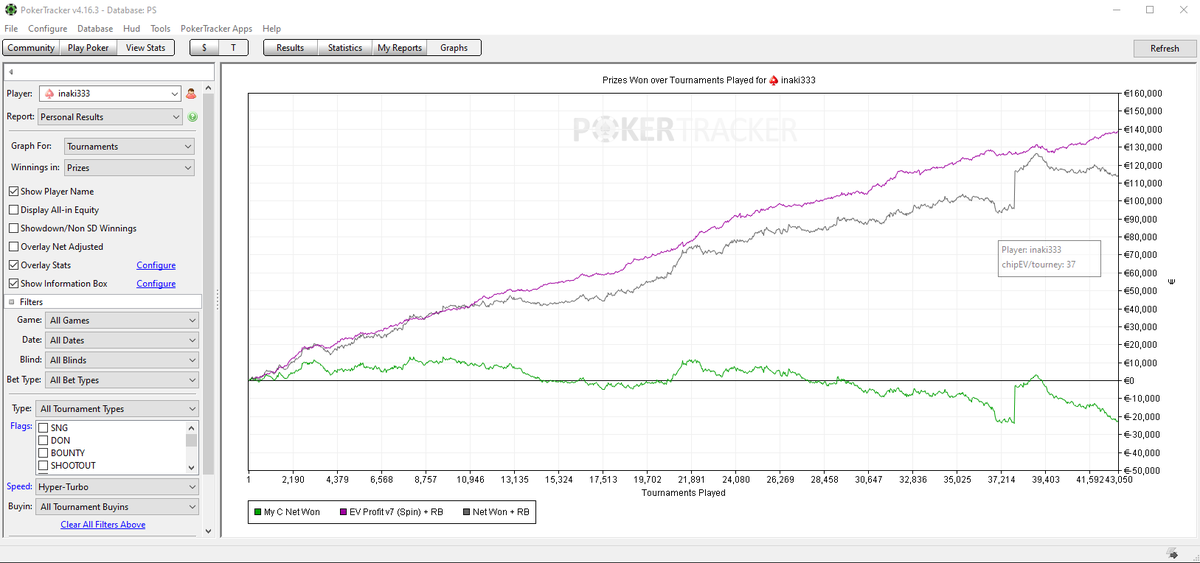Select the $ cash games button
Screen dimensions: 1200x563
point(204,47)
